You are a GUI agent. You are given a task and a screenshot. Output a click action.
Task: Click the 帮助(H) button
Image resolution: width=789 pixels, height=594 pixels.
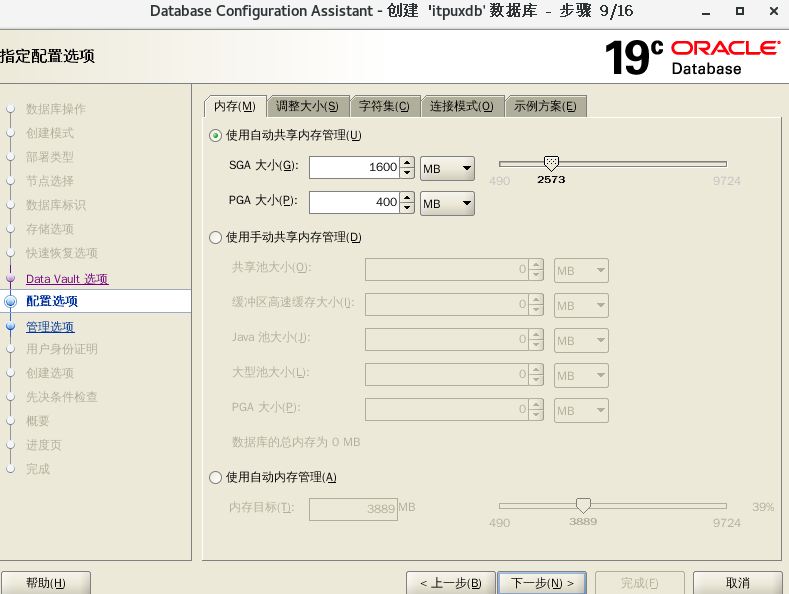[46, 583]
